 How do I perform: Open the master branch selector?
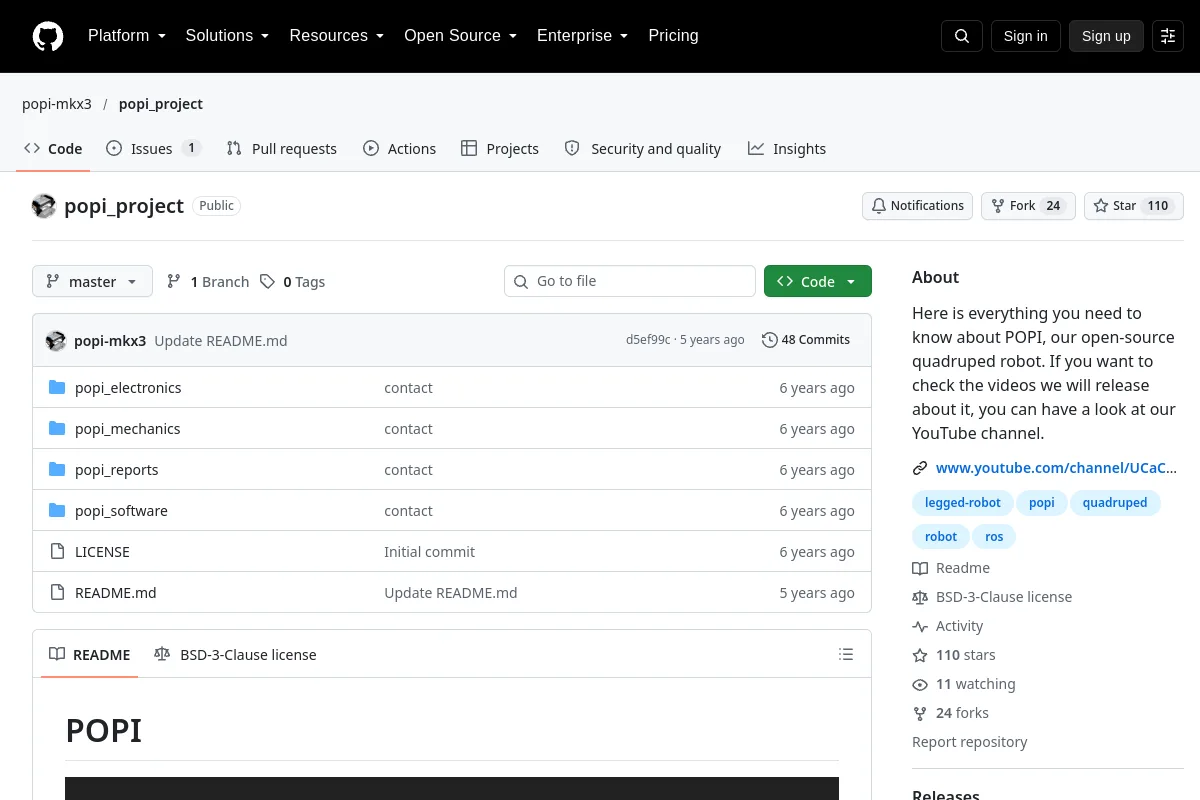92,282
